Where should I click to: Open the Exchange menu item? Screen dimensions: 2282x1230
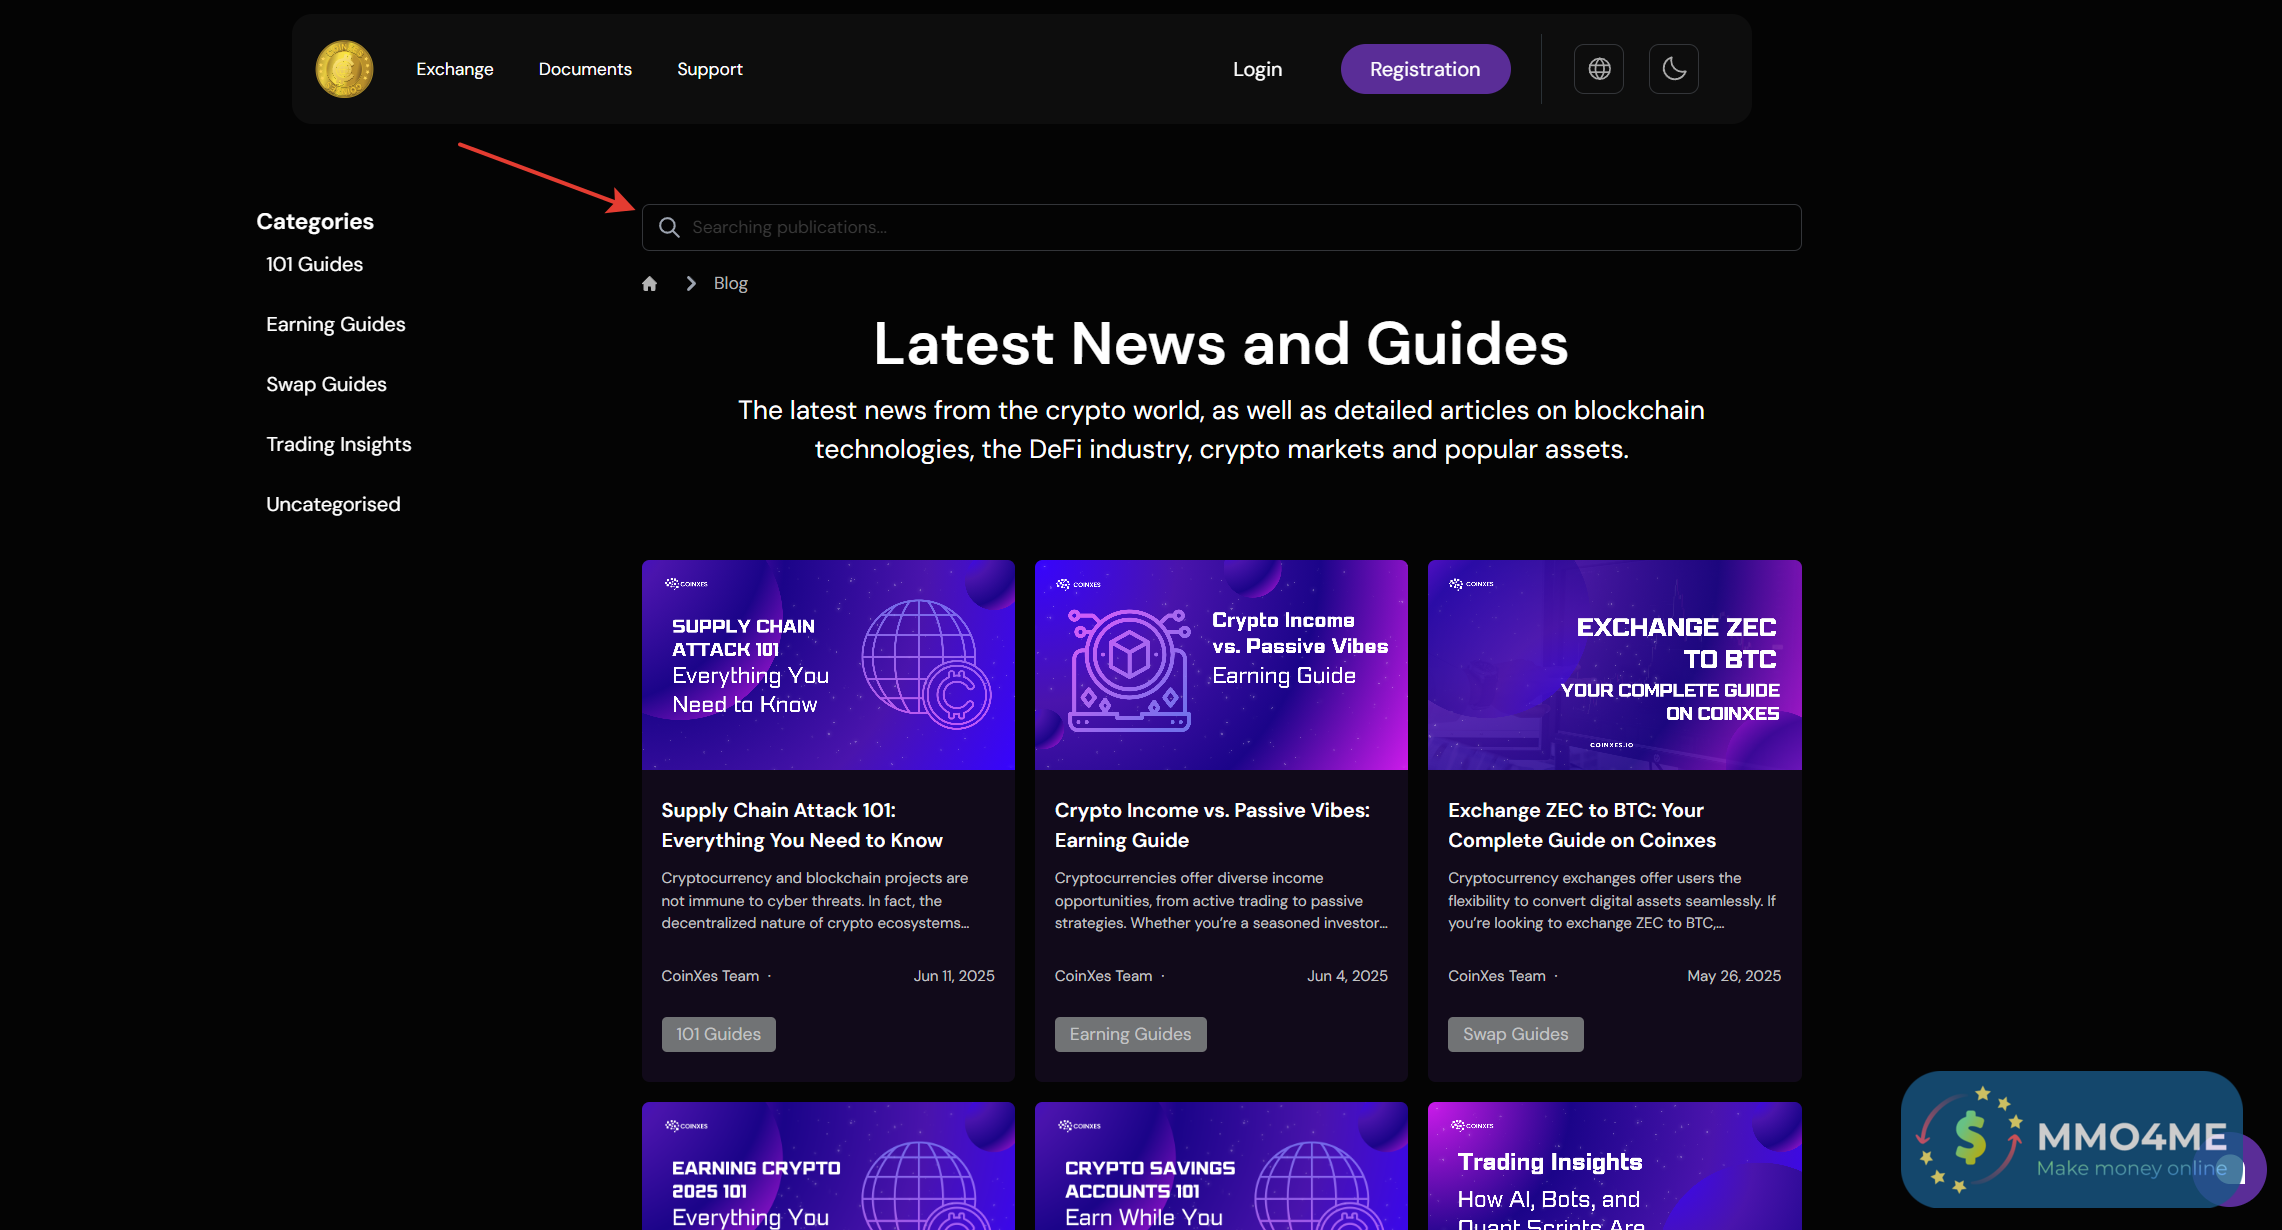455,69
